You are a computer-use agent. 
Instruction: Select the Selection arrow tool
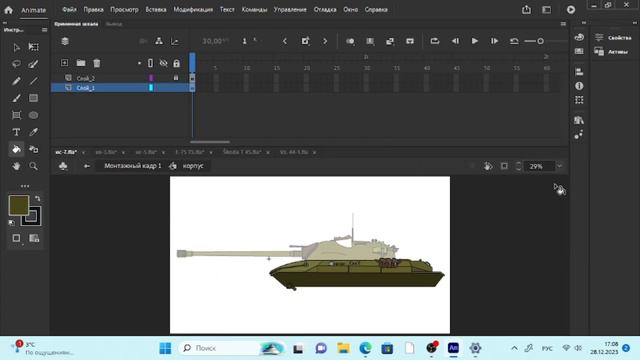[16, 47]
